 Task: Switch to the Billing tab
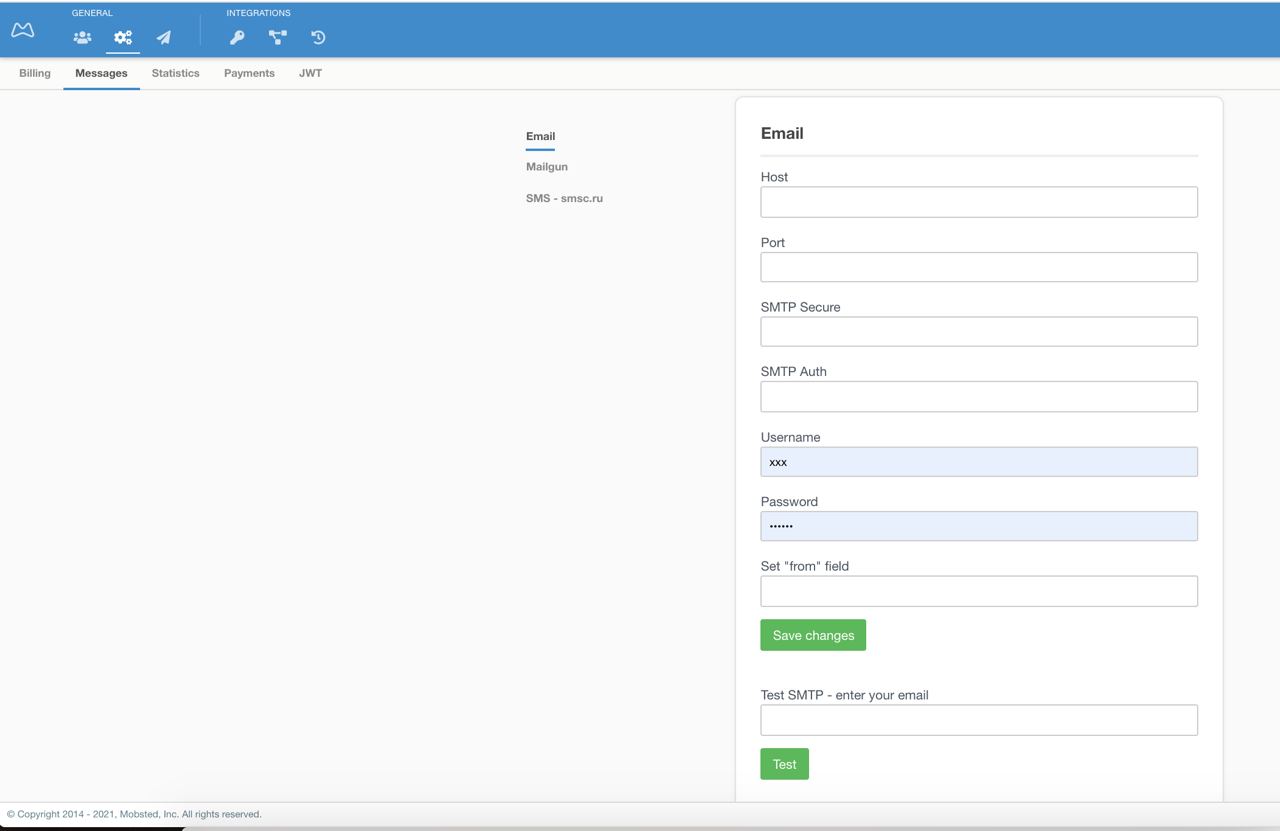pos(35,73)
